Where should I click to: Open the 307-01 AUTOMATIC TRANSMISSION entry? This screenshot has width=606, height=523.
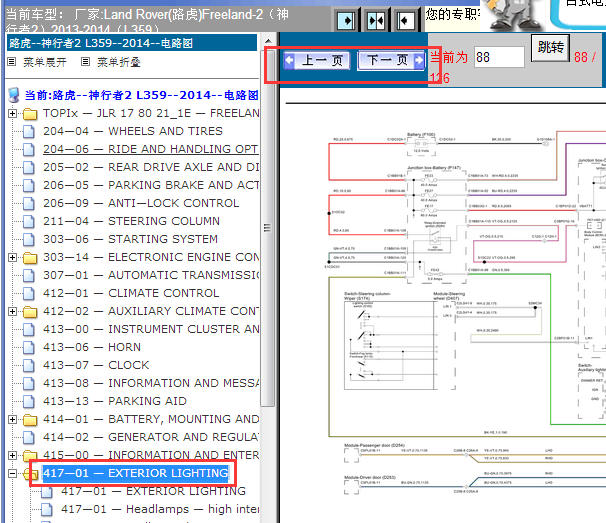pos(151,275)
